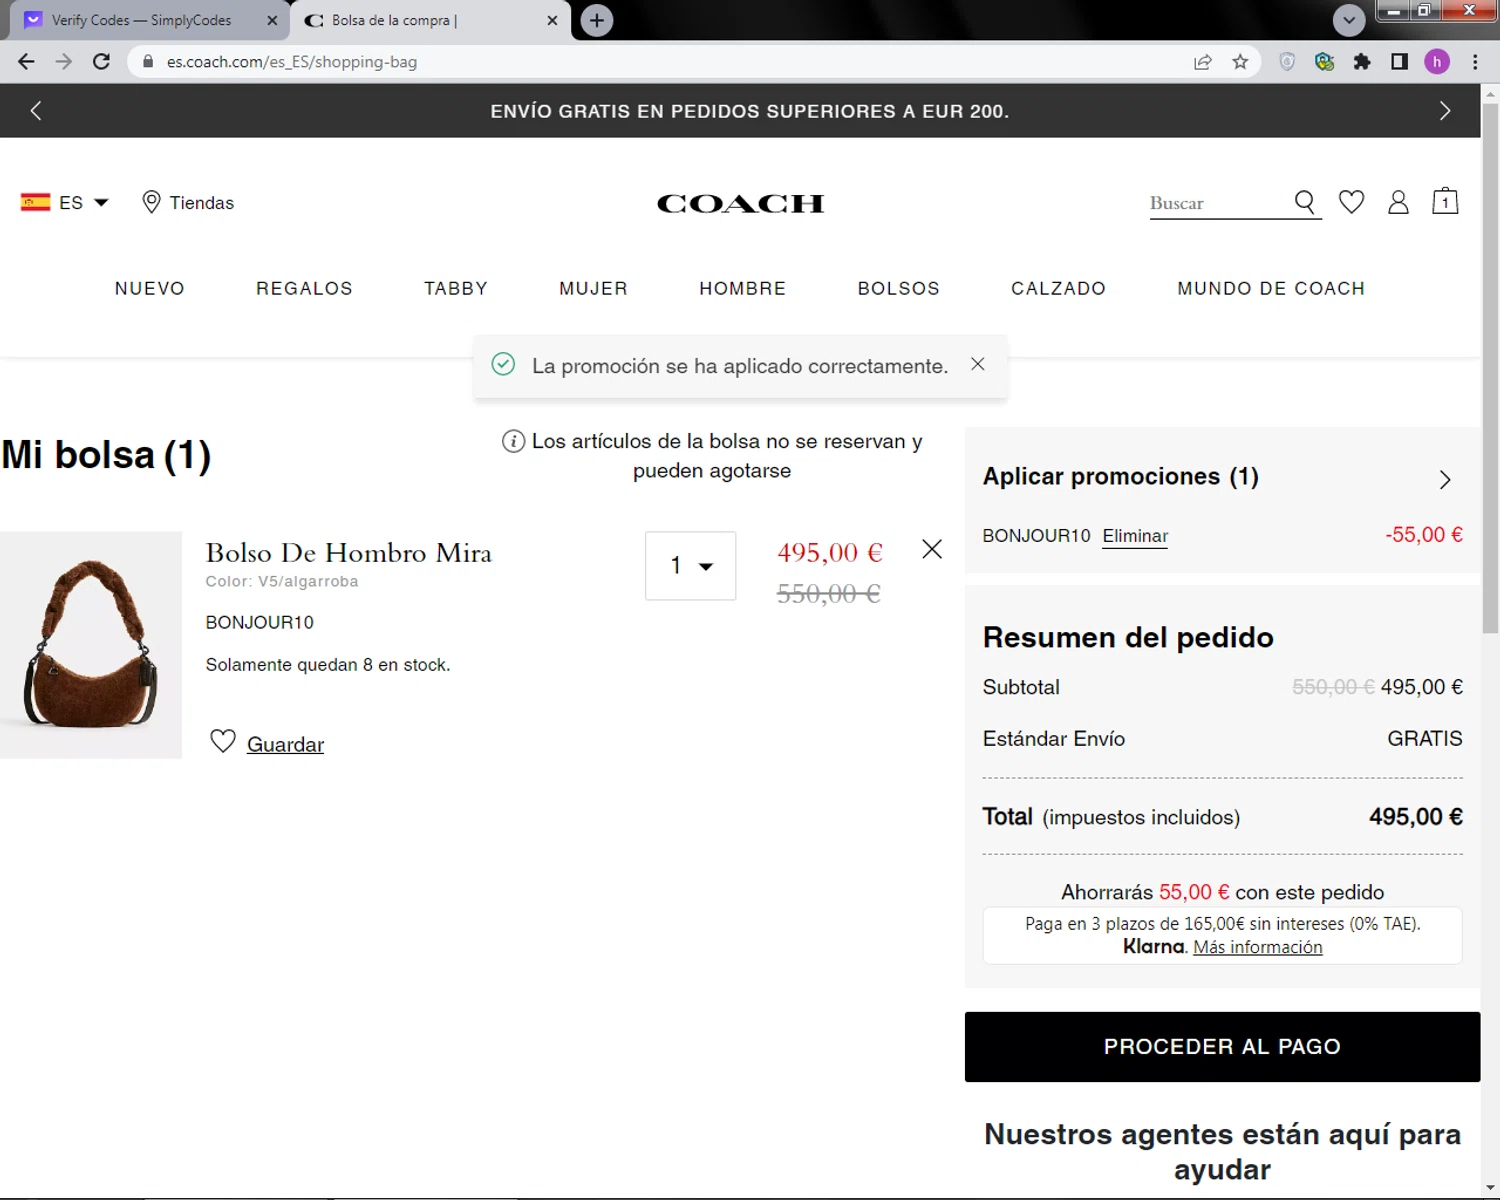Expand the Aplicar promociones section
This screenshot has width=1500, height=1200.
[1222, 478]
